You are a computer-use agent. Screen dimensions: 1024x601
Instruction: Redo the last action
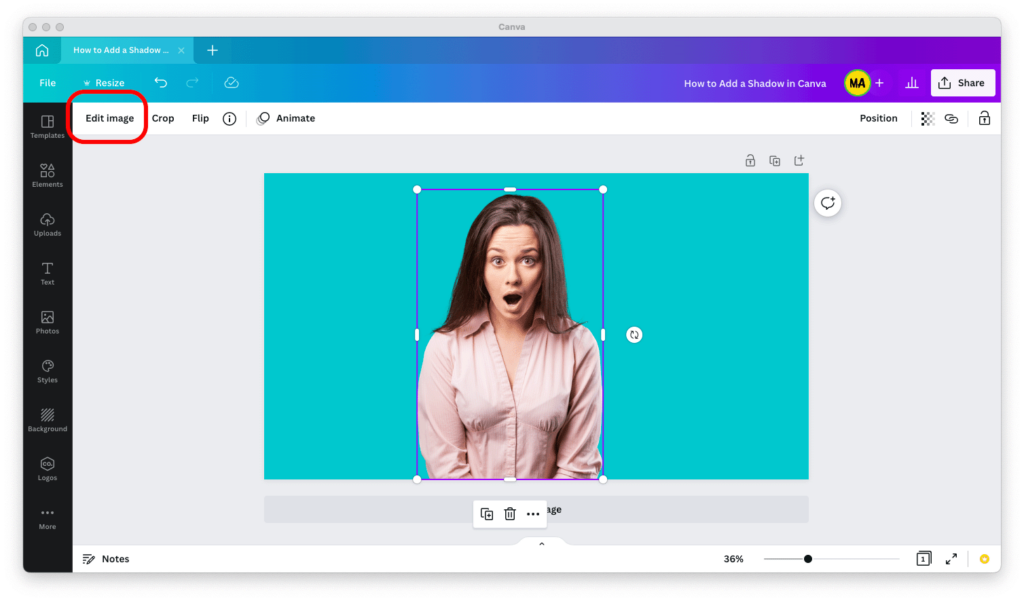192,83
